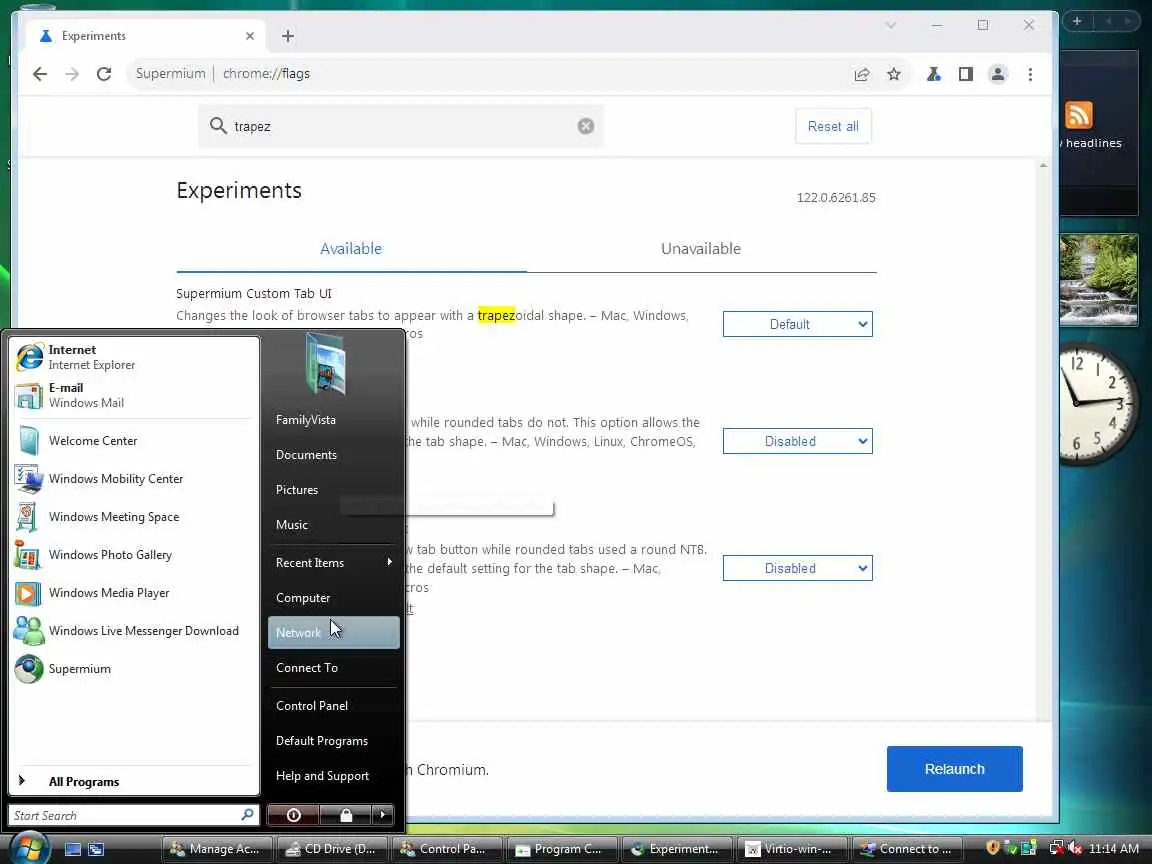Relaunch the browser to apply changes
This screenshot has width=1152, height=864.
[954, 768]
